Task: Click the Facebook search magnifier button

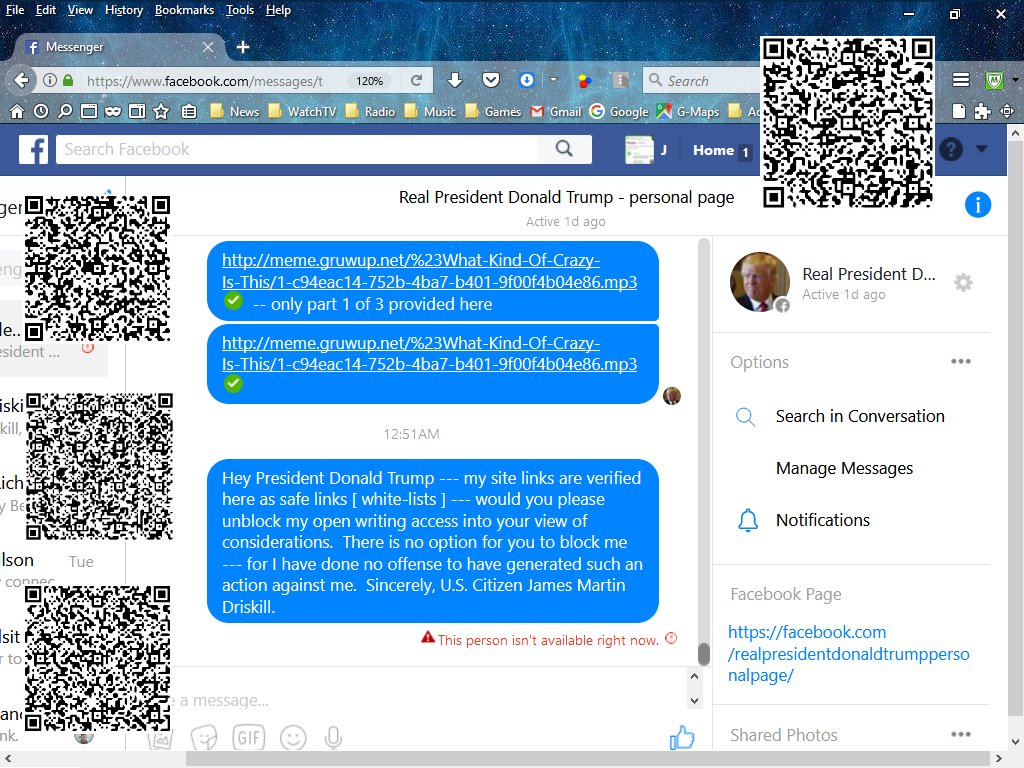Action: pyautogui.click(x=564, y=150)
